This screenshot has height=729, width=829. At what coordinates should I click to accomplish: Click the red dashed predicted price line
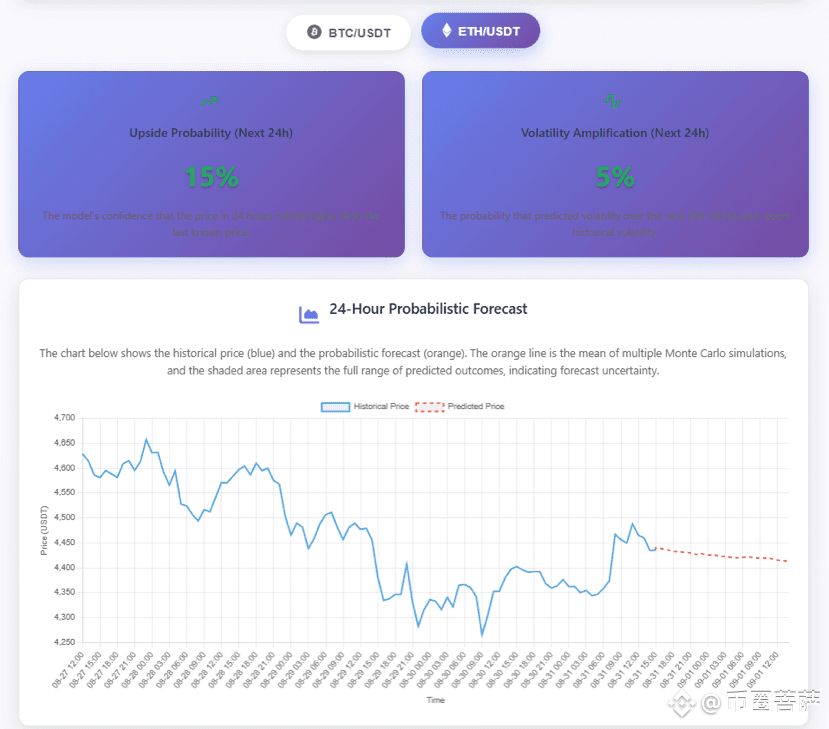point(722,555)
